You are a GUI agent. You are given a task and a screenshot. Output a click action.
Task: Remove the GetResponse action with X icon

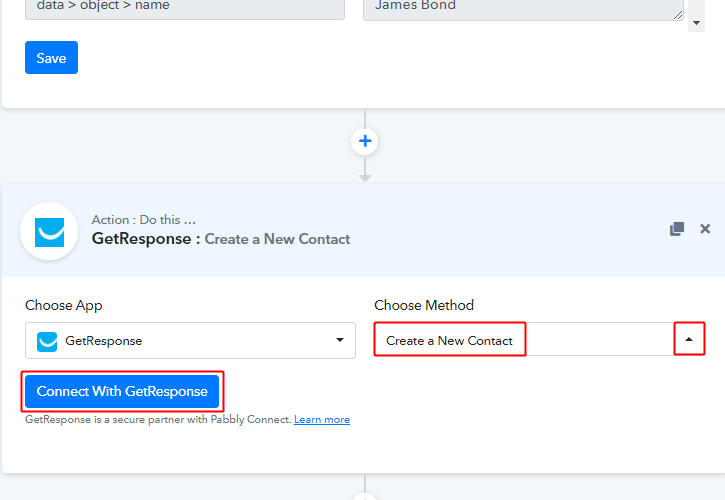point(705,228)
